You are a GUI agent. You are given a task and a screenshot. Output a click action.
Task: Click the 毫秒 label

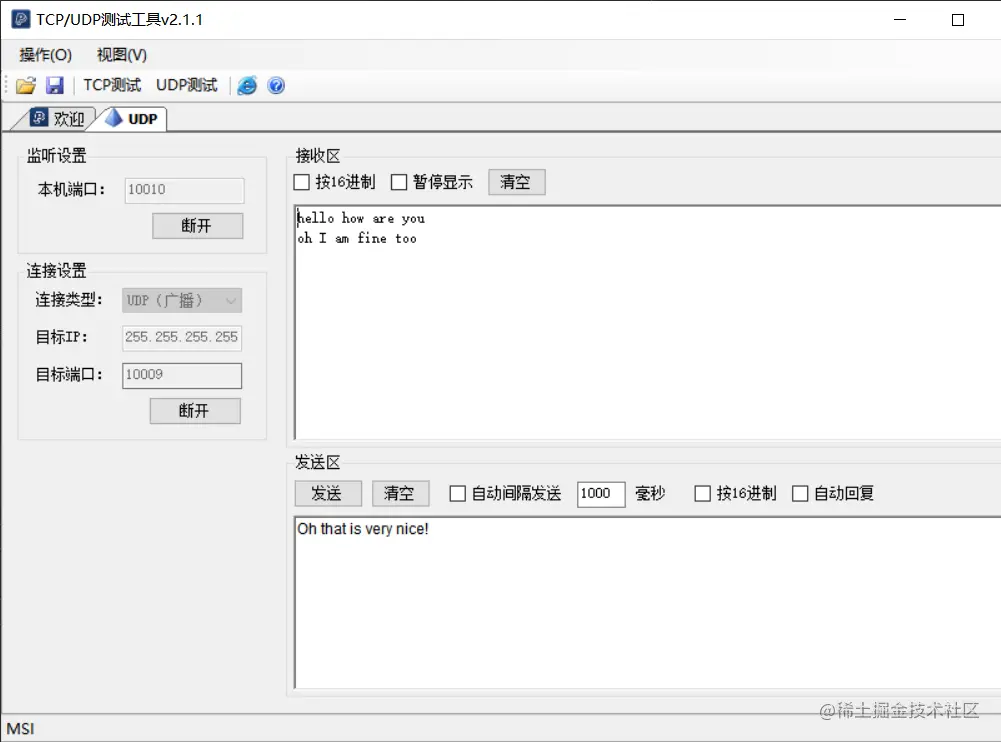650,493
